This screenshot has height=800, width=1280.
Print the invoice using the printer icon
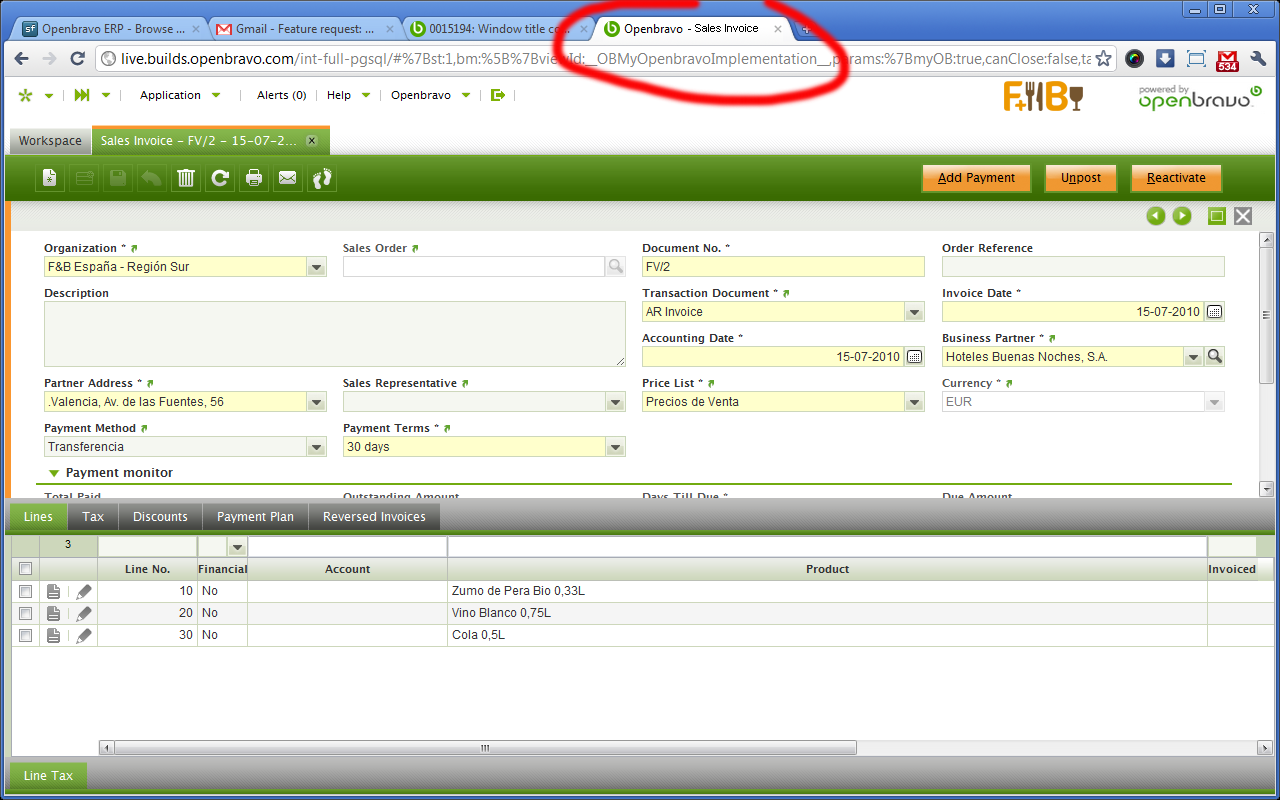point(254,178)
